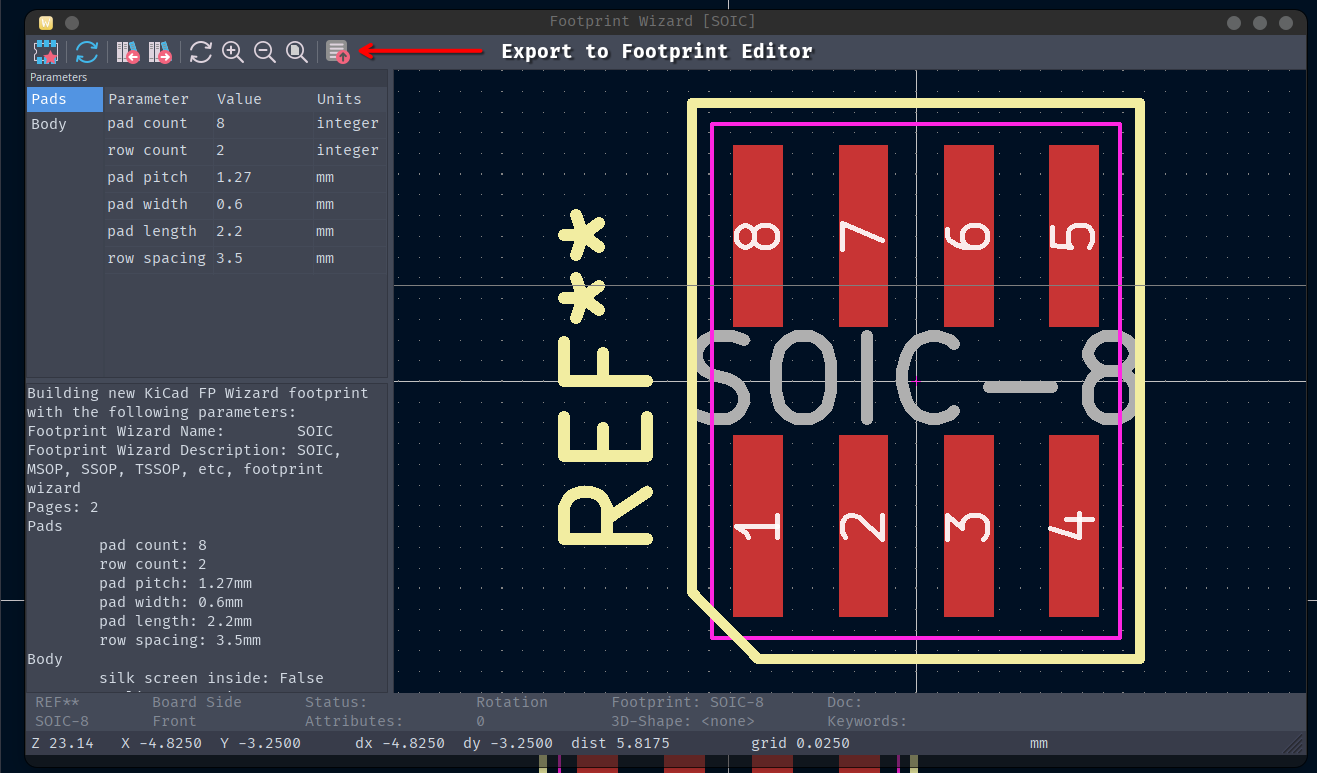Click 'dy -3.2500' in status bar
Viewport: 1317px width, 773px height.
tap(508, 743)
